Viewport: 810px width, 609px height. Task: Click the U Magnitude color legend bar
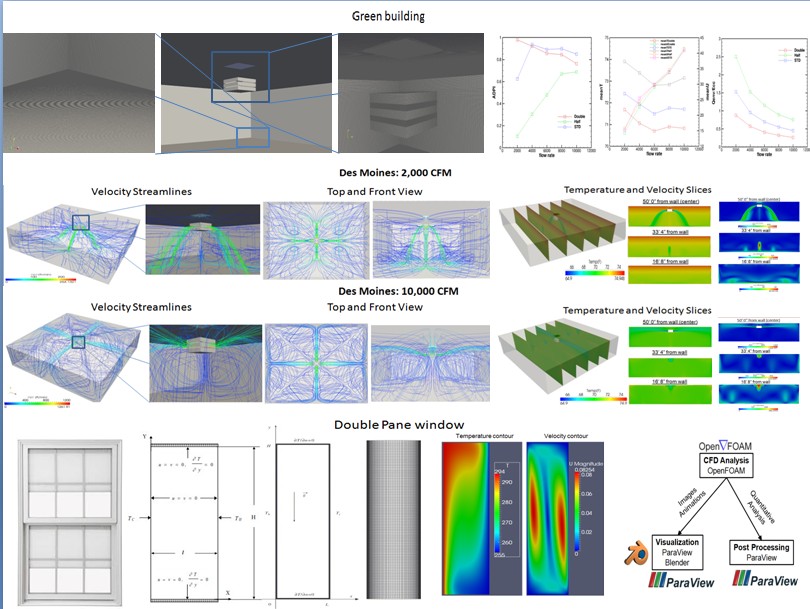[x=577, y=511]
